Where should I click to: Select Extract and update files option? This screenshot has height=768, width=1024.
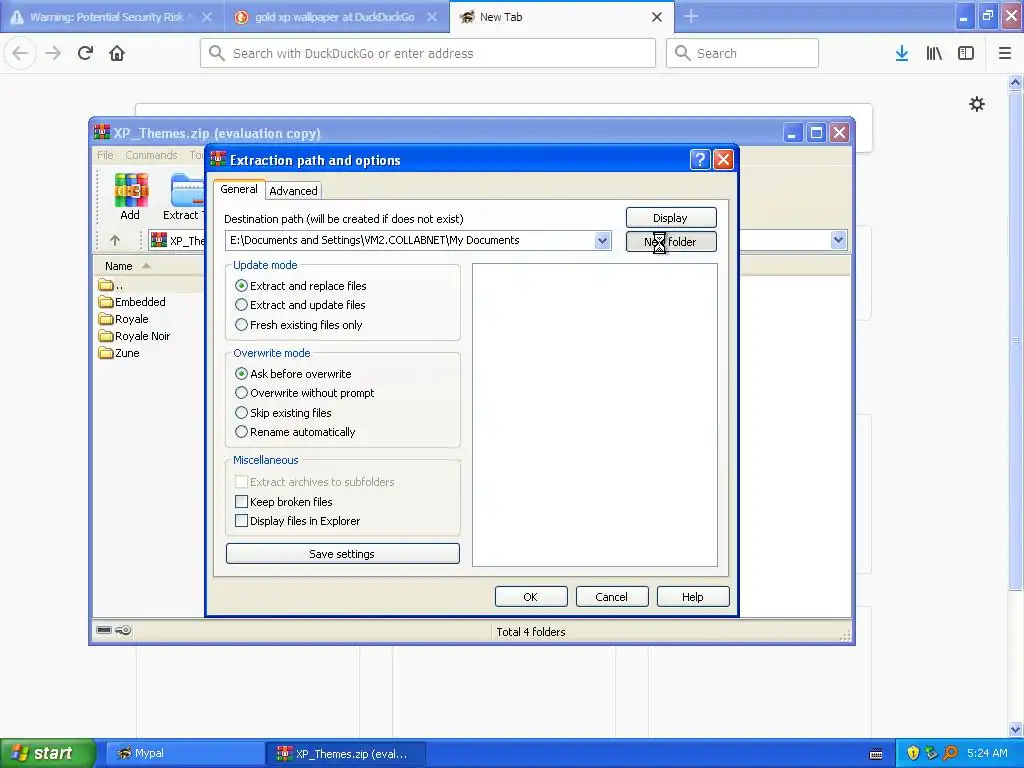click(x=300, y=305)
